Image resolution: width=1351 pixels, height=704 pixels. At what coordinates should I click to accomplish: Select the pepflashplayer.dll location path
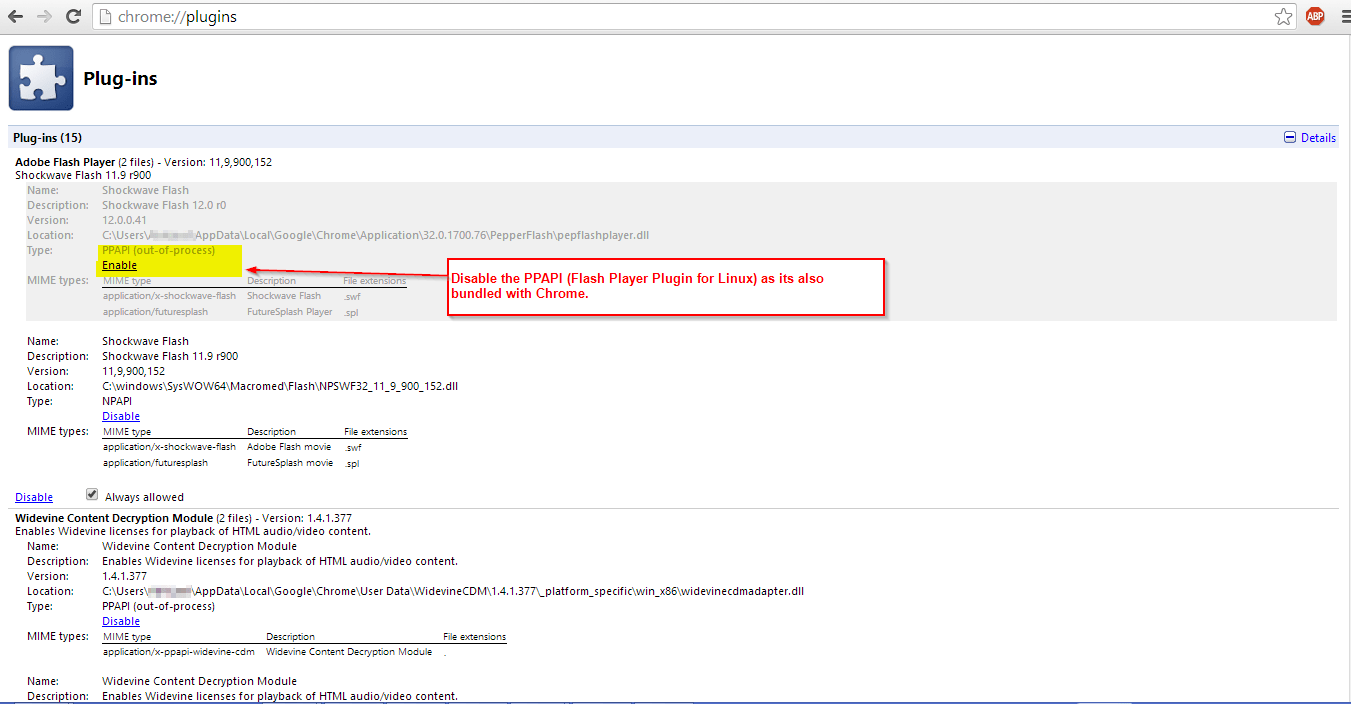pos(376,235)
